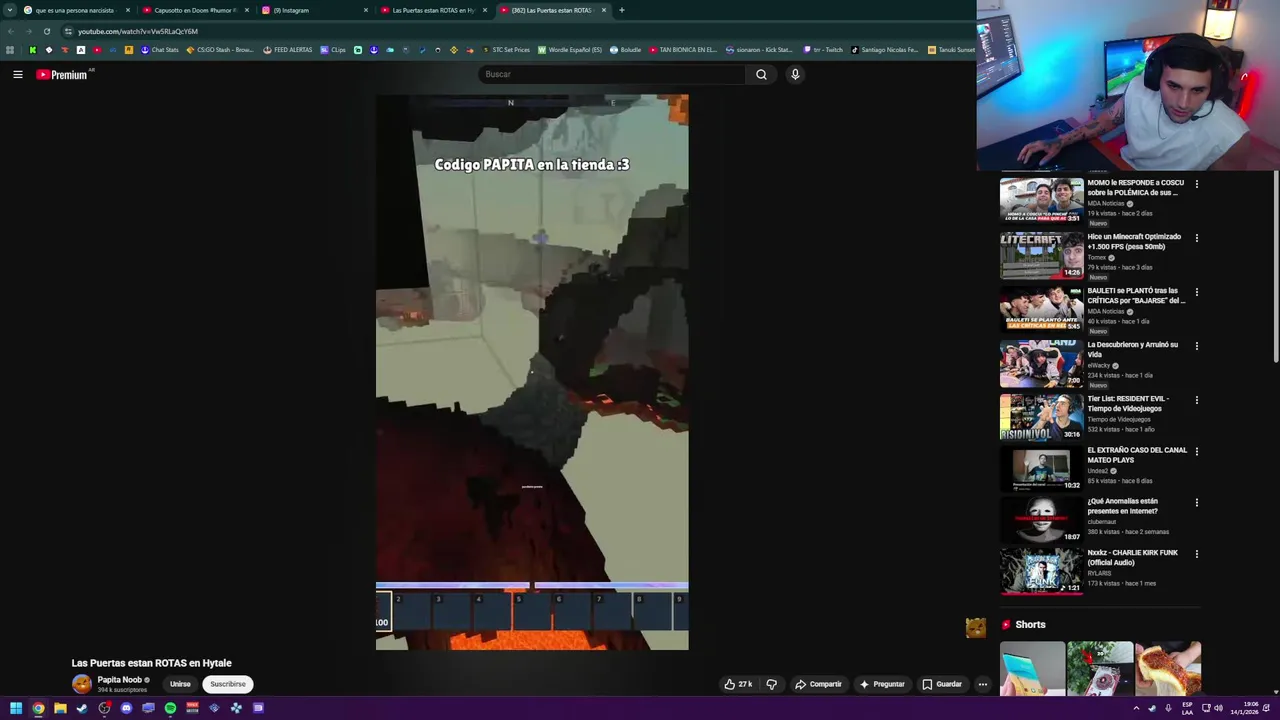The image size is (1280, 720).
Task: Reload the page in Chrome
Action: coord(46,31)
